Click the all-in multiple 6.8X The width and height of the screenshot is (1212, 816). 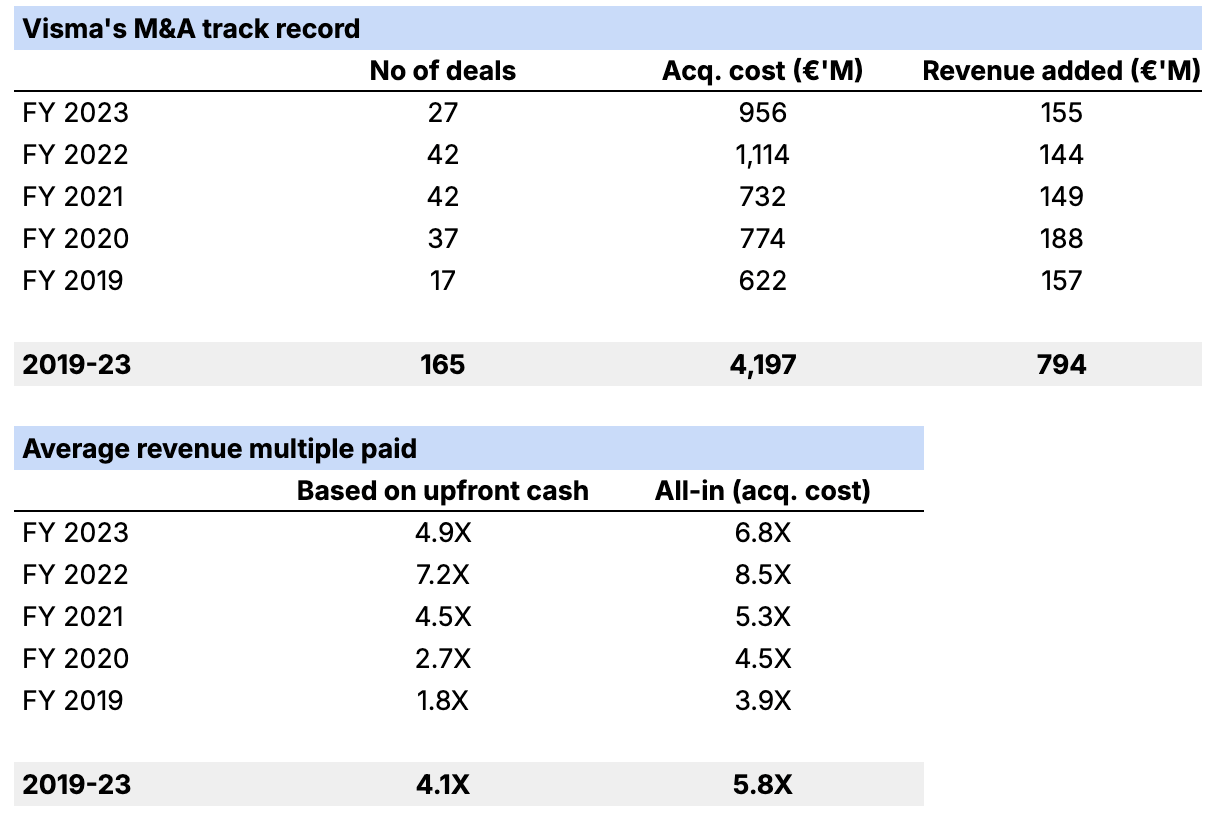tap(763, 532)
